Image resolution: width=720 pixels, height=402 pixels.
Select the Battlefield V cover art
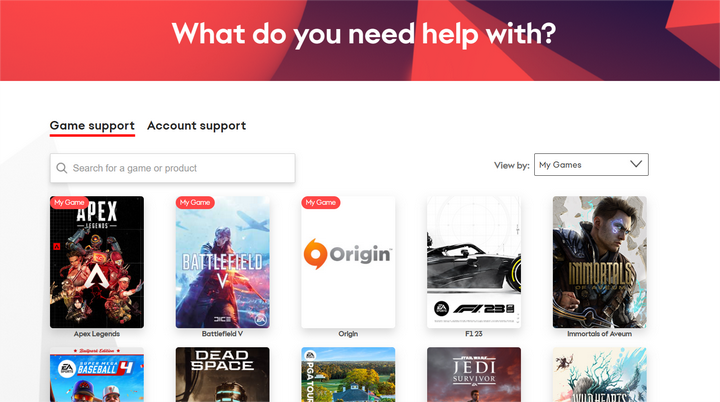point(223,262)
